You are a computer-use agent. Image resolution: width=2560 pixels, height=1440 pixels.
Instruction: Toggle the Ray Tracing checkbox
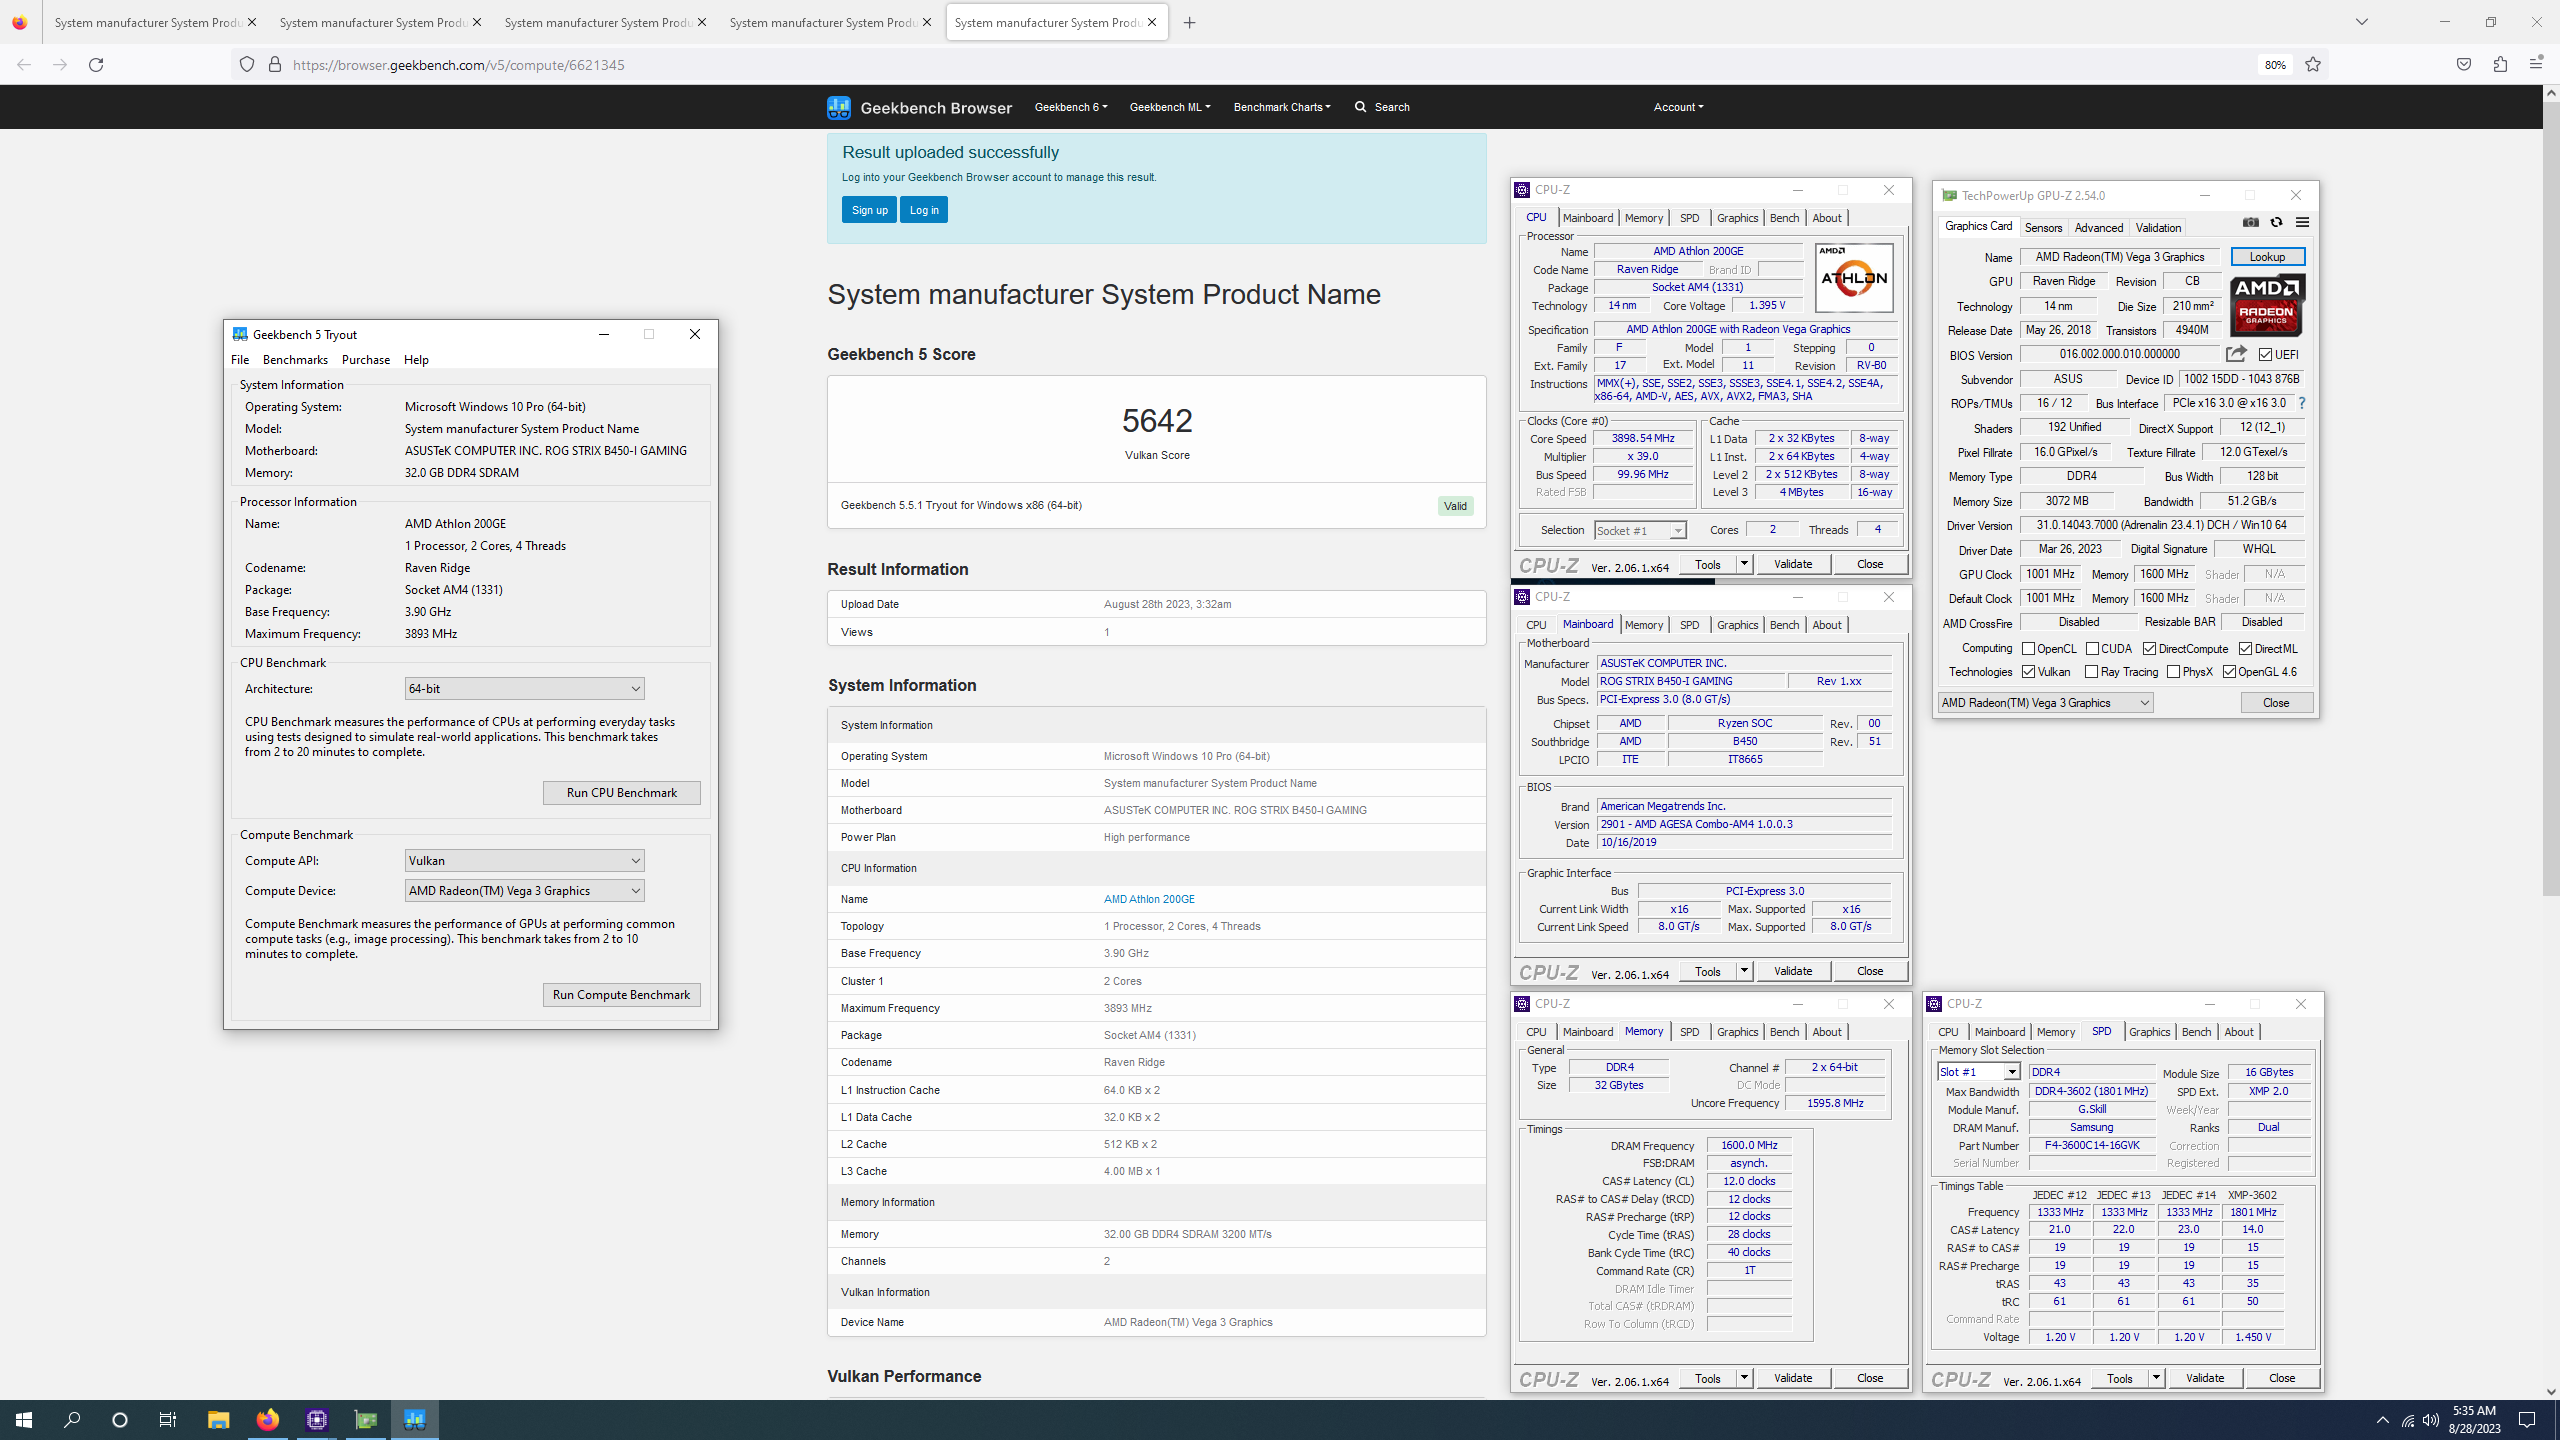[2091, 672]
